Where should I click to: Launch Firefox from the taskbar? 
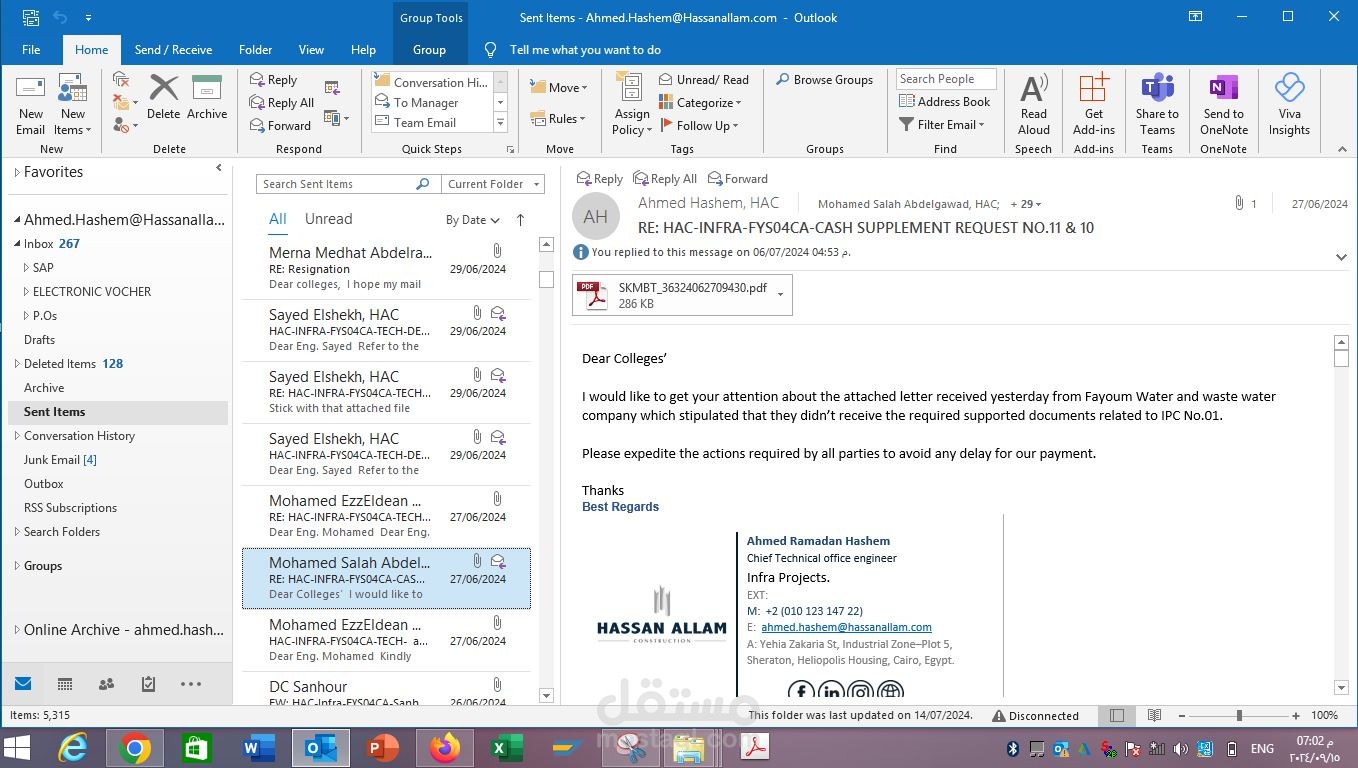(x=444, y=748)
